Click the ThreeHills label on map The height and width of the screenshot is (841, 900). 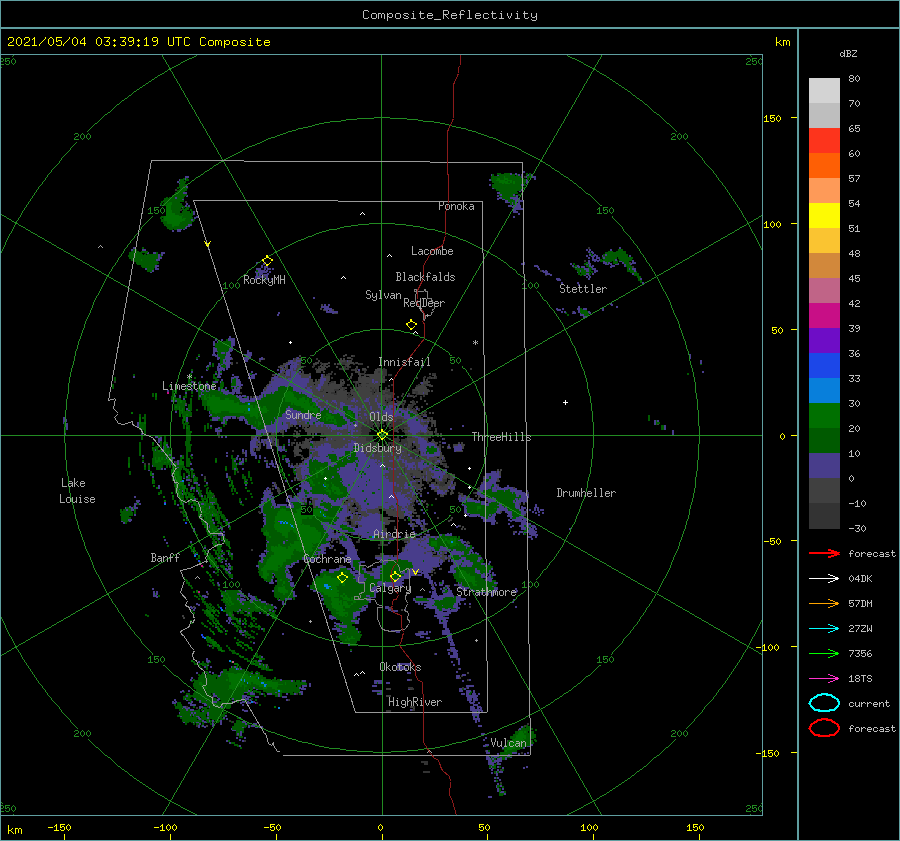click(502, 437)
